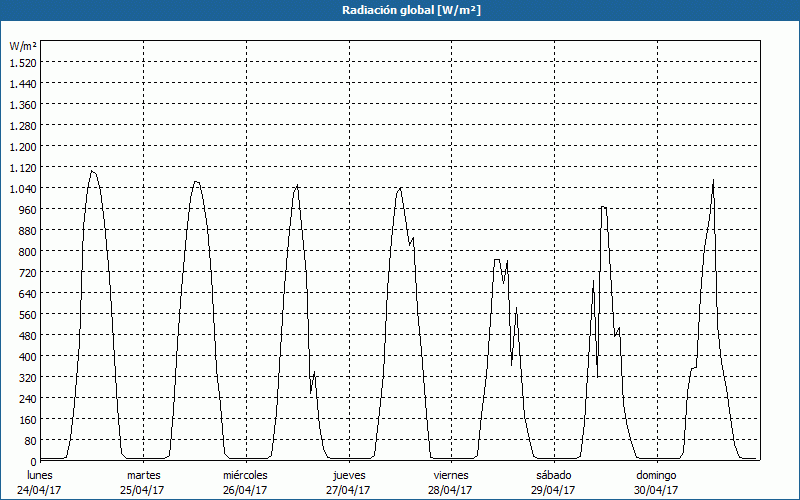
Task: Click the 1.280 y-axis value
Action: coord(23,126)
